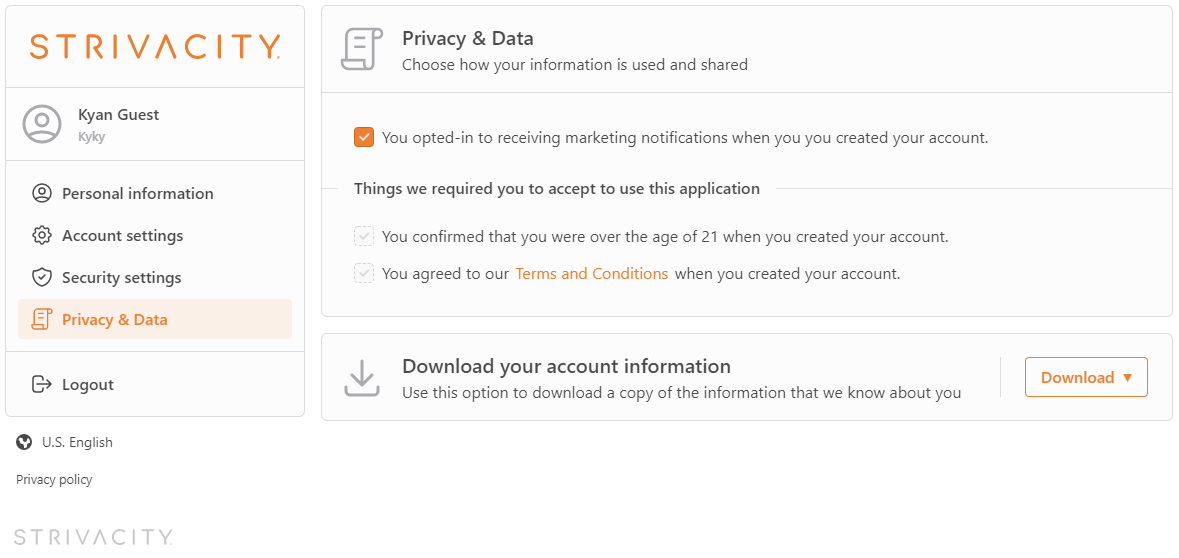The image size is (1179, 558).
Task: Open the Terms and Conditions link
Action: click(x=592, y=274)
